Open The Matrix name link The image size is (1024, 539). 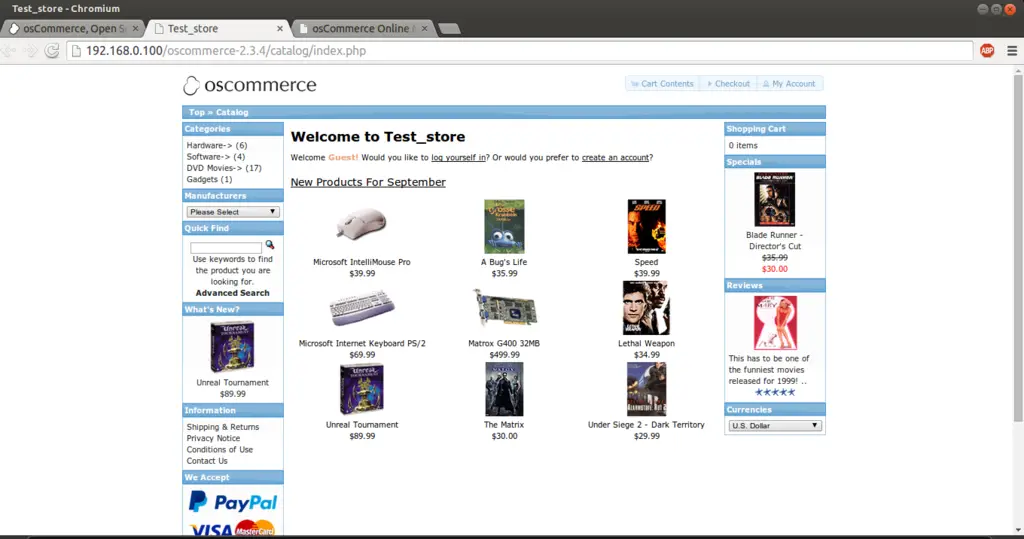point(504,425)
